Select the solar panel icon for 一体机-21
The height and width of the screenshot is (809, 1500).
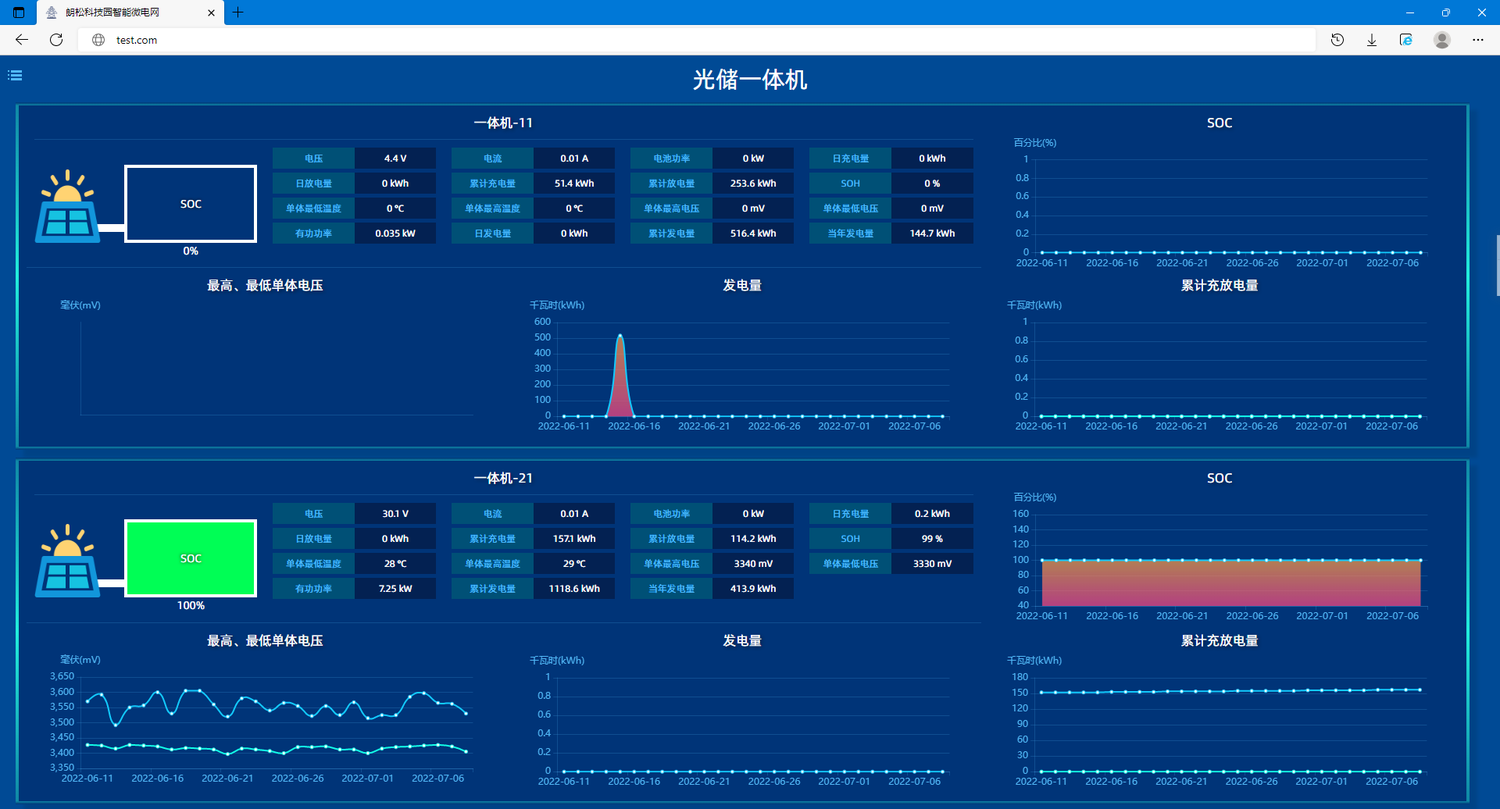[x=67, y=562]
